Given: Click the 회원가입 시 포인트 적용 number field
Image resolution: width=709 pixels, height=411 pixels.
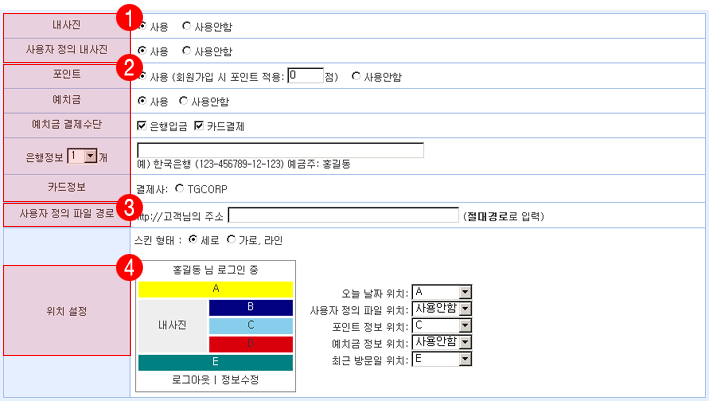Looking at the screenshot, I should click(304, 75).
